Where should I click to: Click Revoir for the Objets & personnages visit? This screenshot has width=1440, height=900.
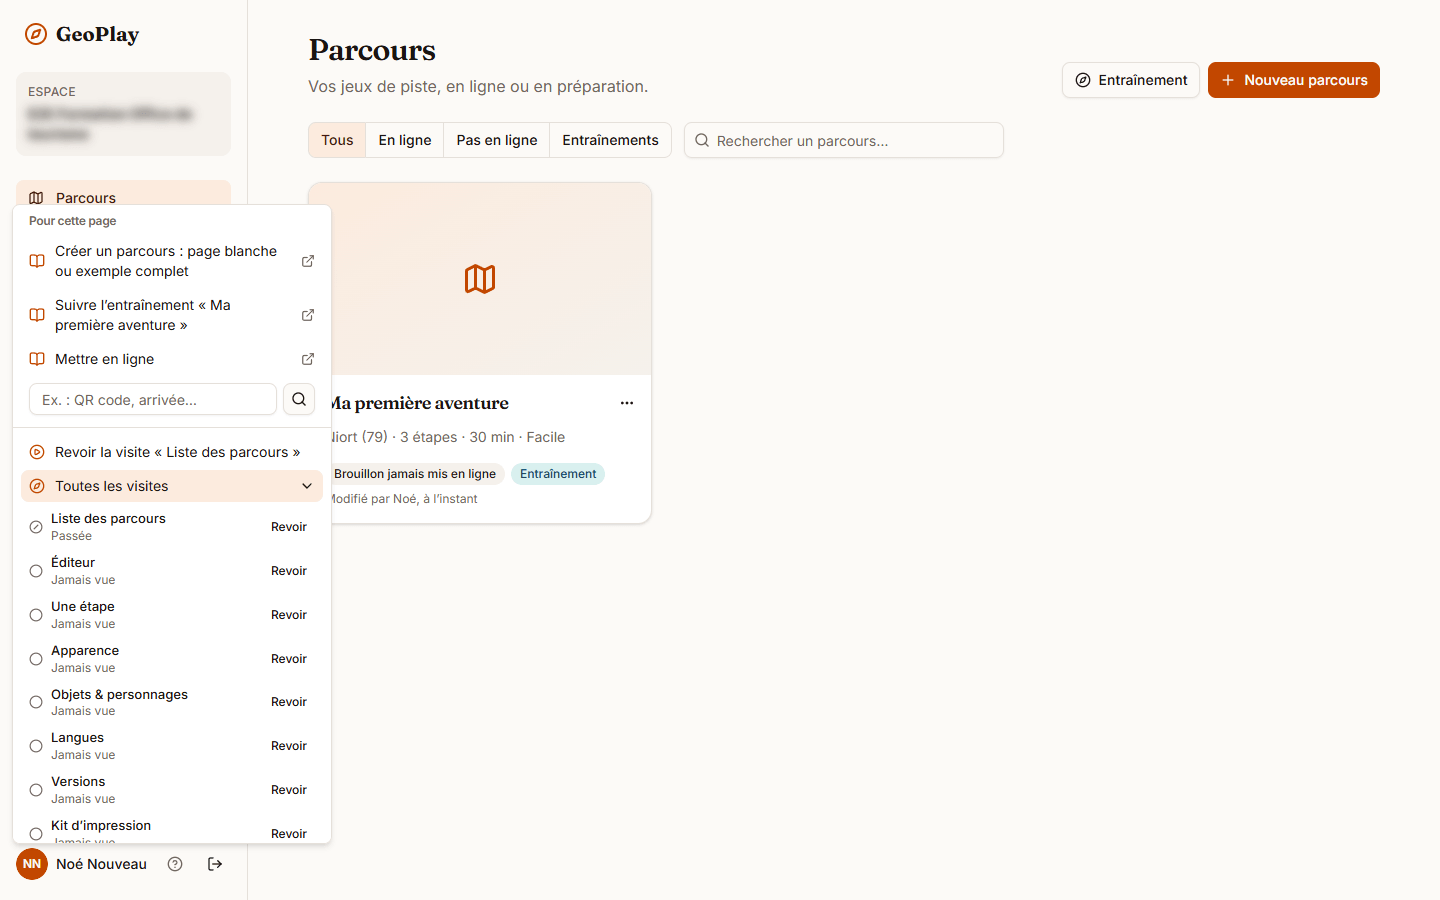289,702
